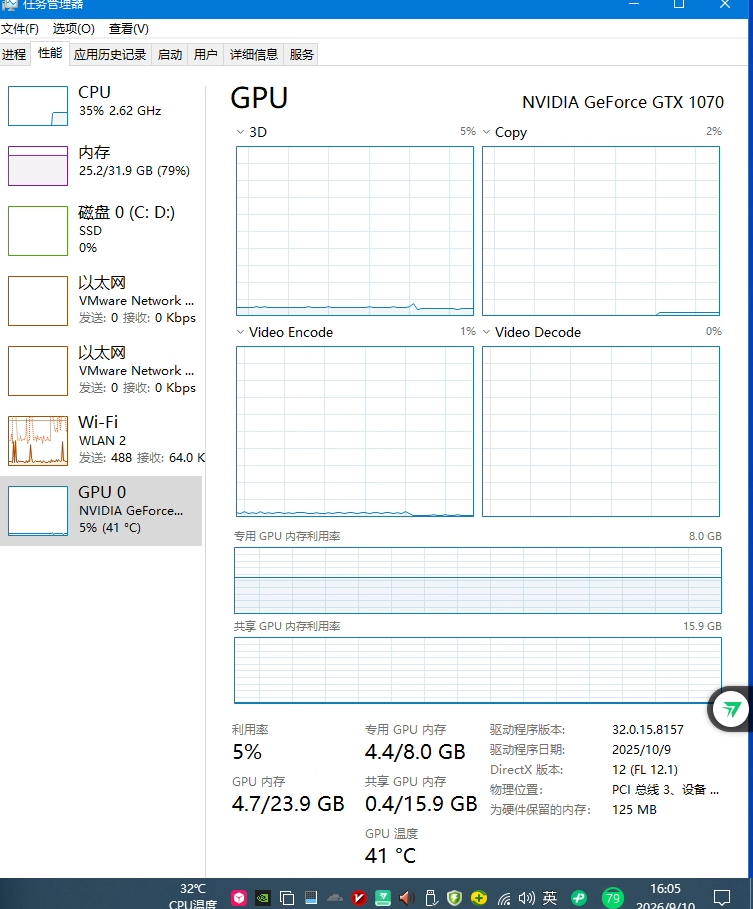The image size is (753, 909).
Task: Click the 共享 GPU 内存利用率 graph
Action: pyautogui.click(x=478, y=671)
